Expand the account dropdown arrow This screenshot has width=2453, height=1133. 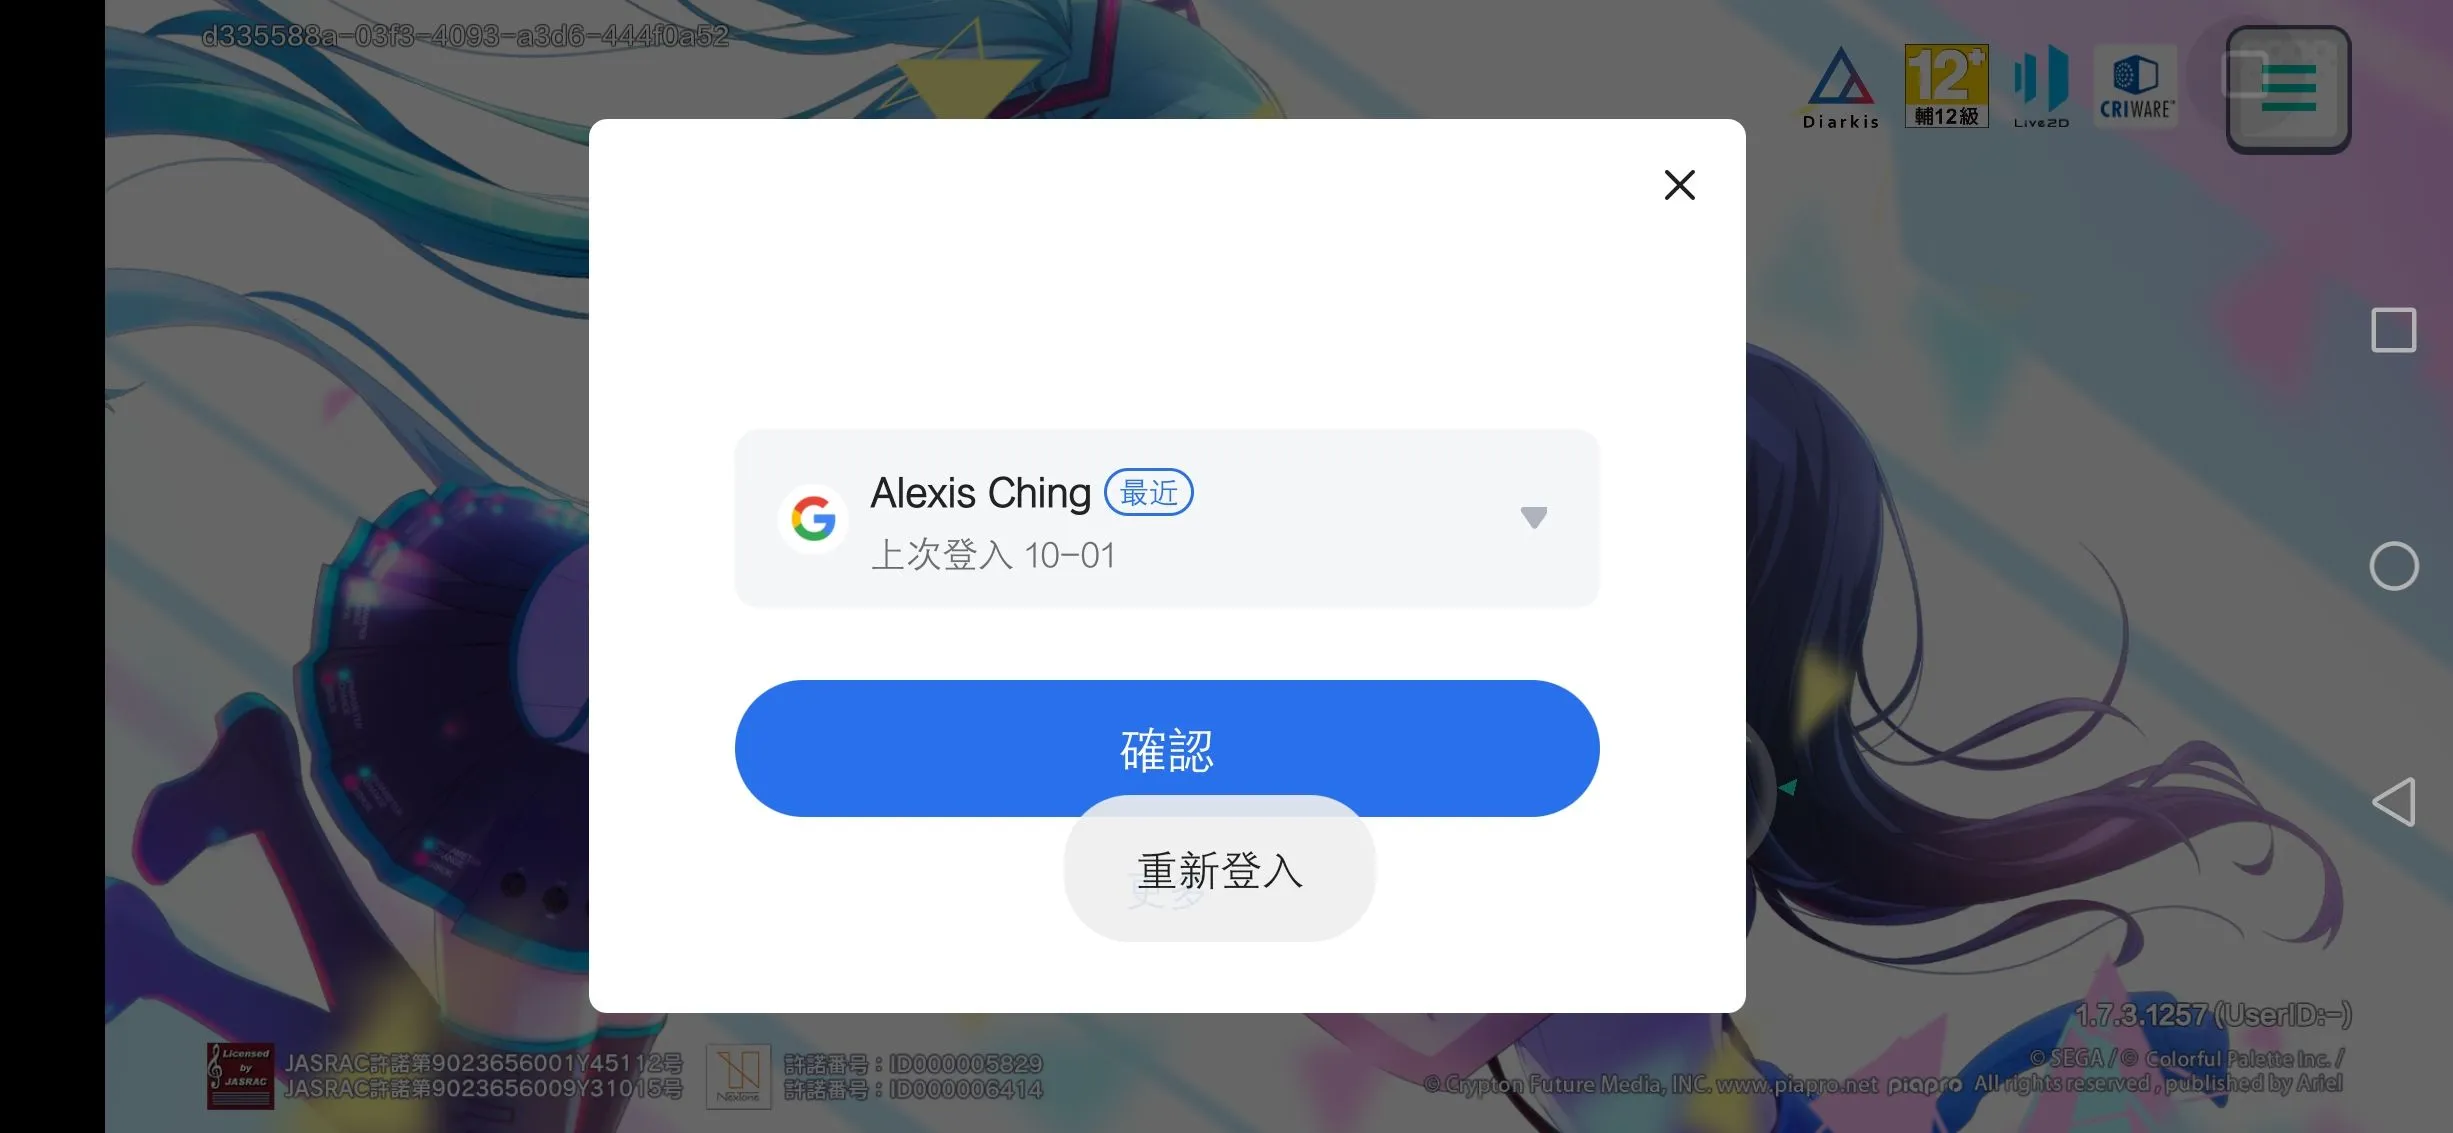[1533, 517]
